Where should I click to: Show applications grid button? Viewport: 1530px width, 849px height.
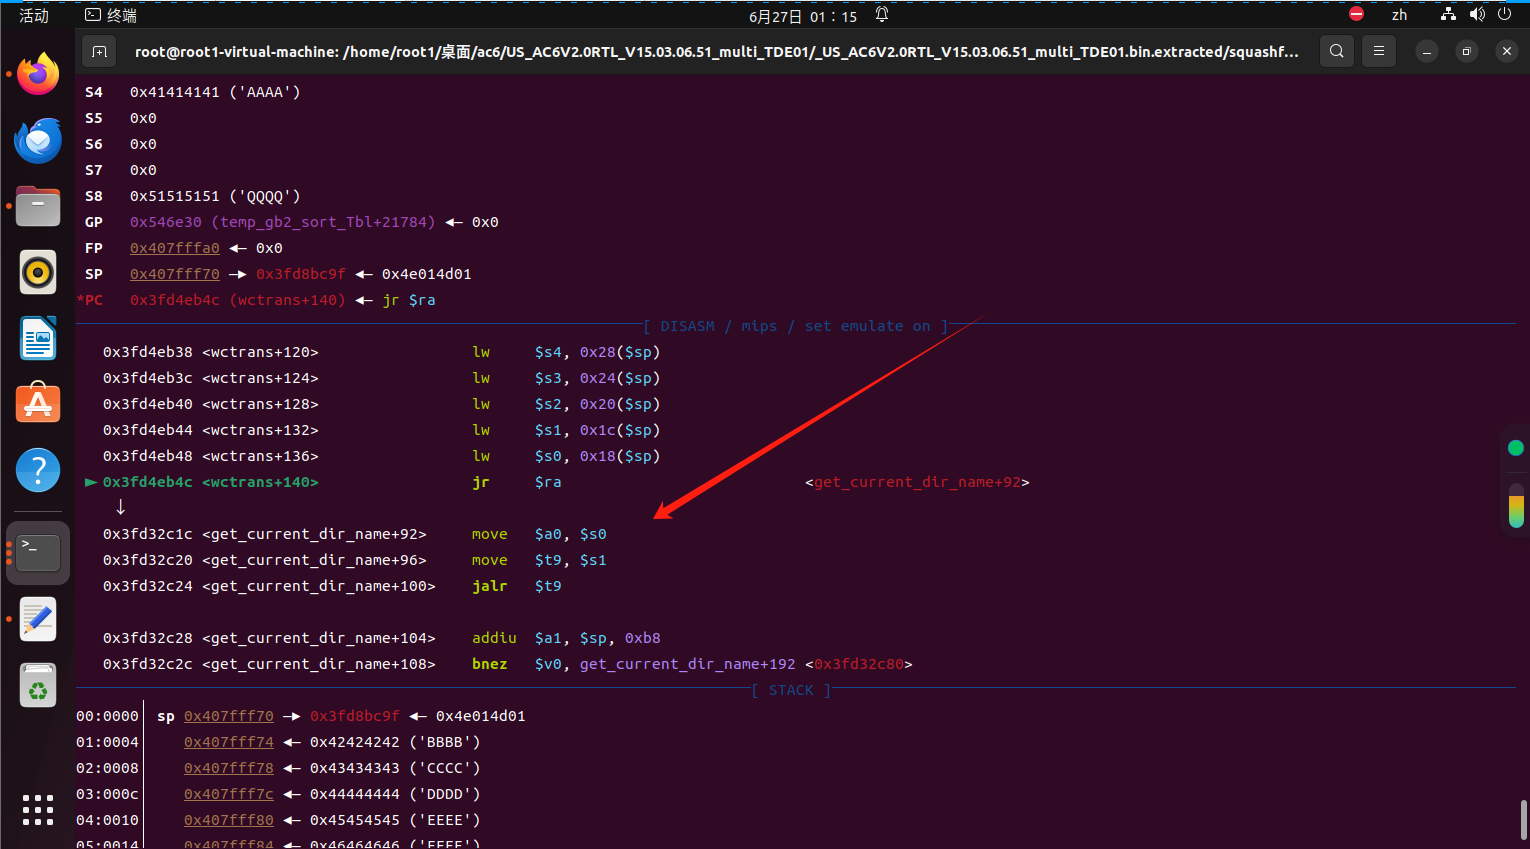click(x=38, y=810)
